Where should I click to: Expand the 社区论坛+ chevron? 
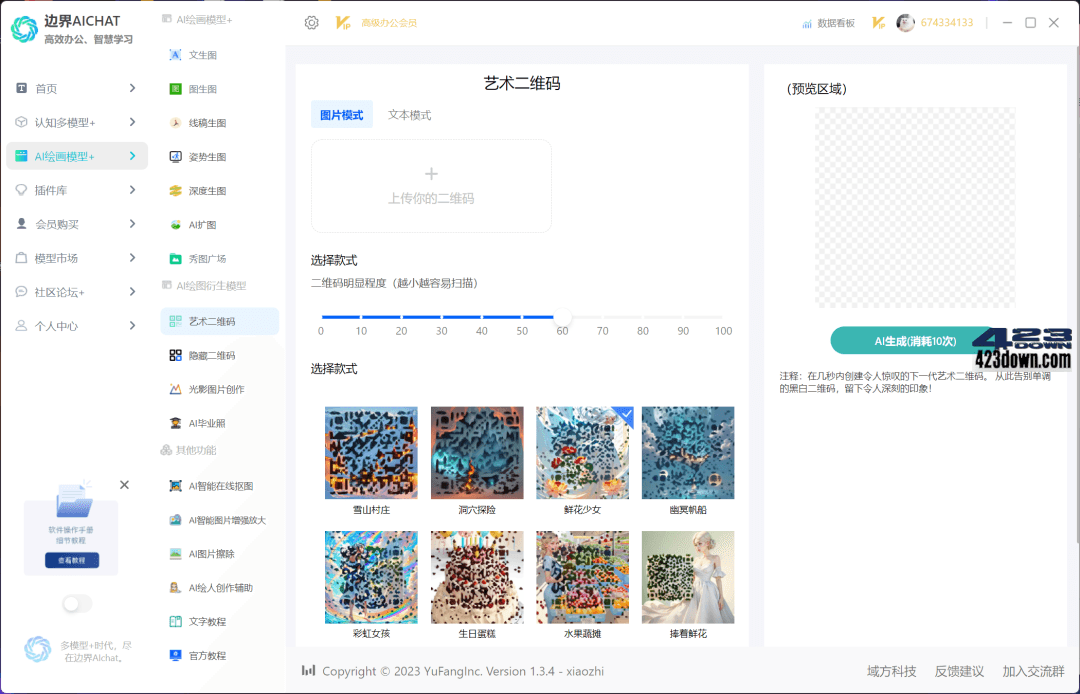(x=132, y=292)
